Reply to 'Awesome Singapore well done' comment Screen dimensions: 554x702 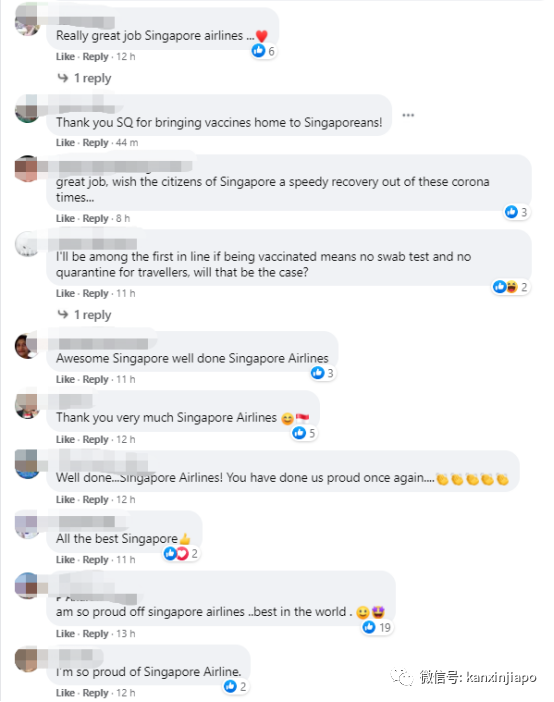point(95,380)
